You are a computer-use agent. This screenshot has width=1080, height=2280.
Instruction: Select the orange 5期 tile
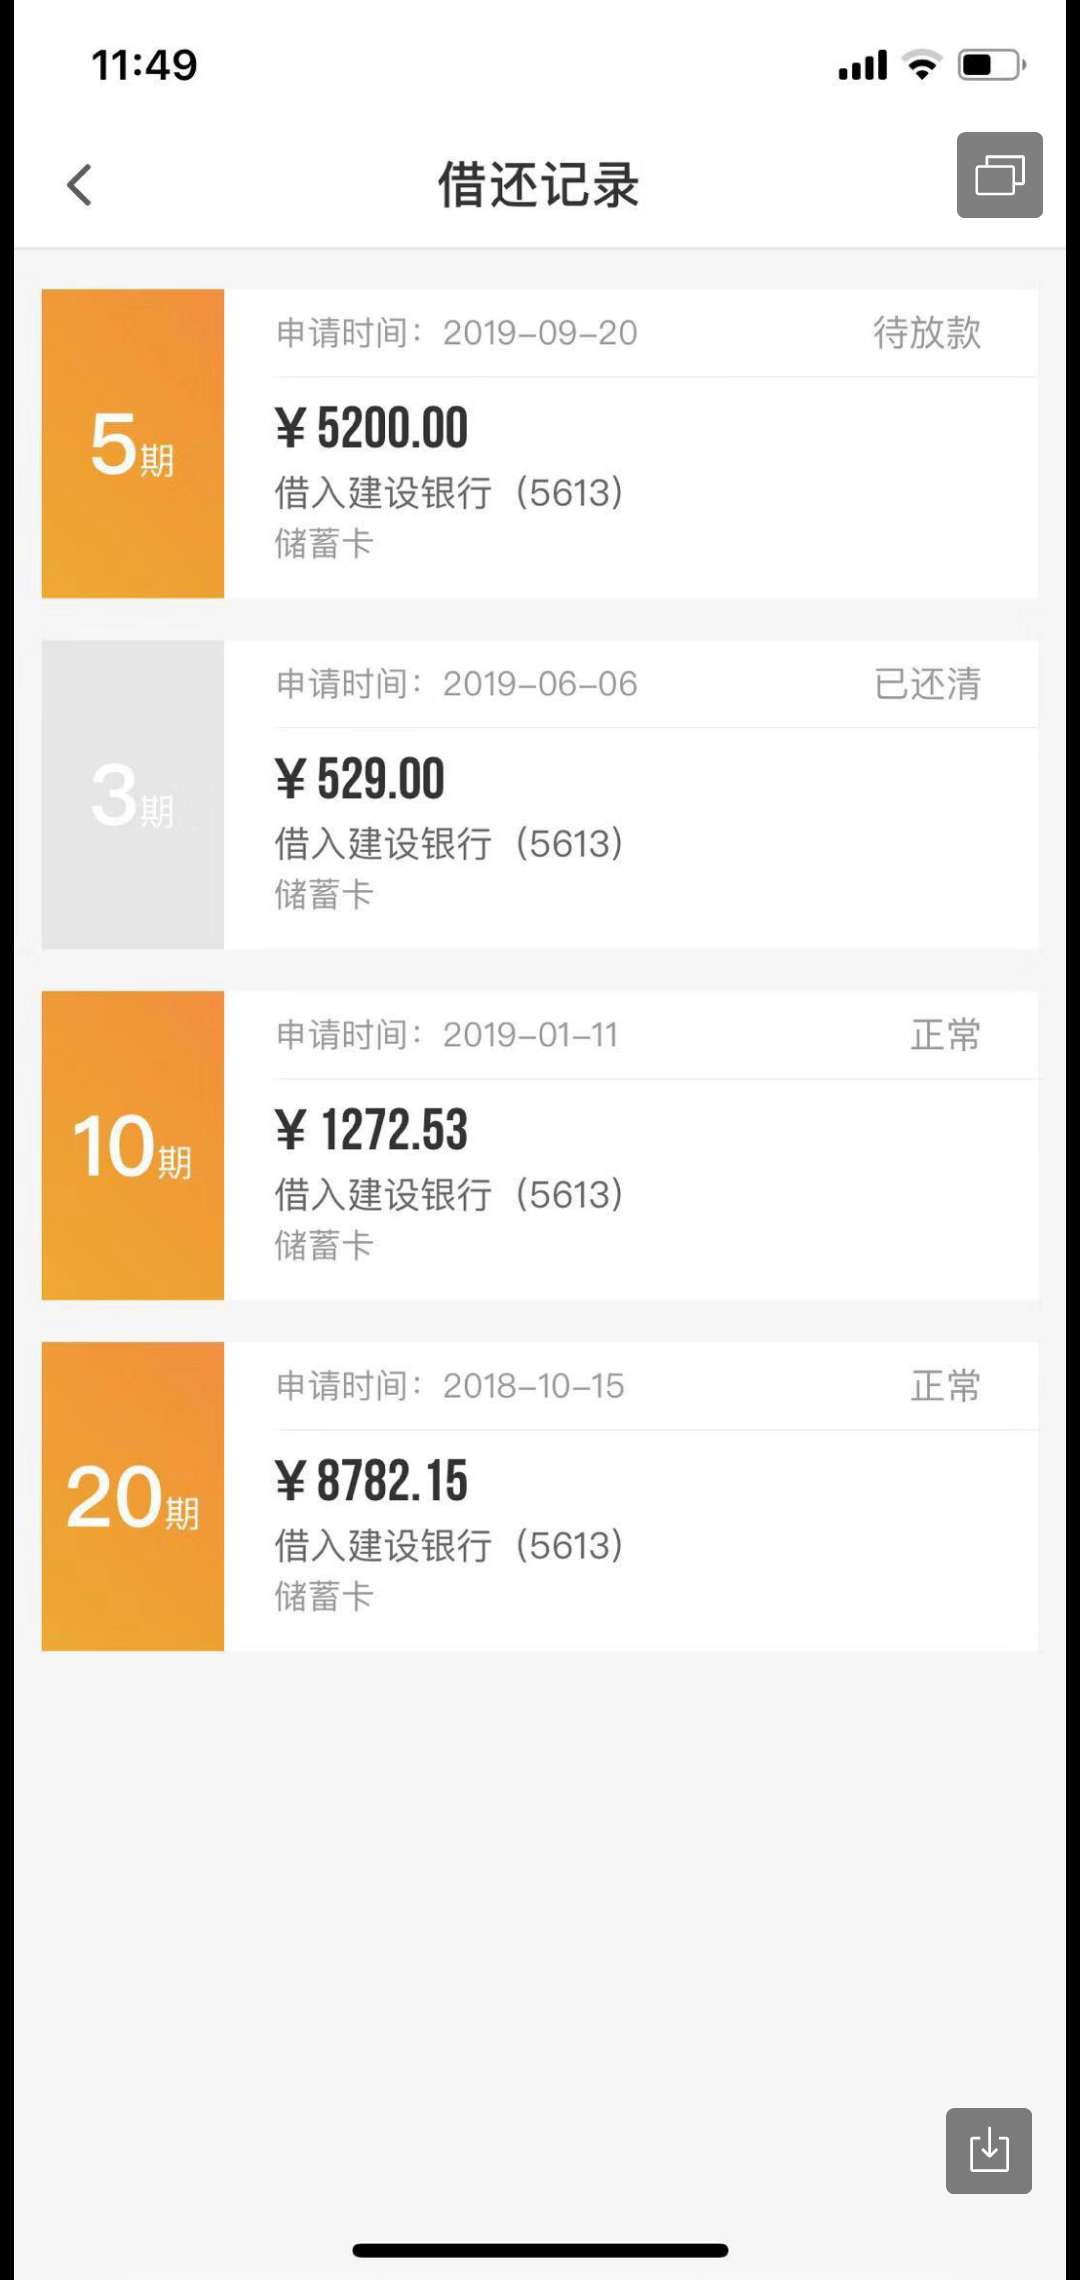pos(133,444)
